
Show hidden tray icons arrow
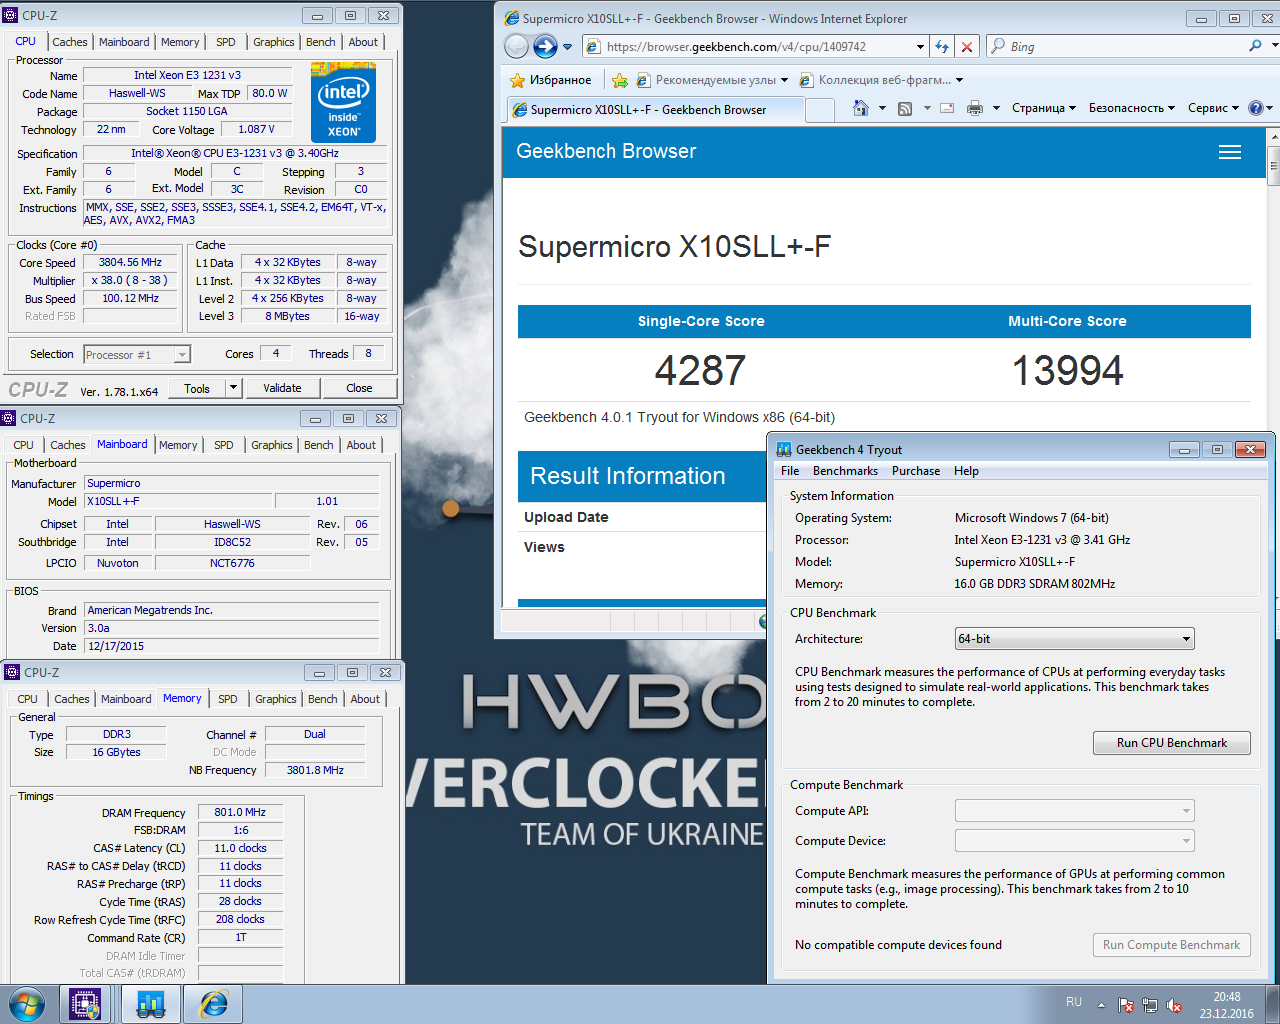[x=1101, y=1004]
